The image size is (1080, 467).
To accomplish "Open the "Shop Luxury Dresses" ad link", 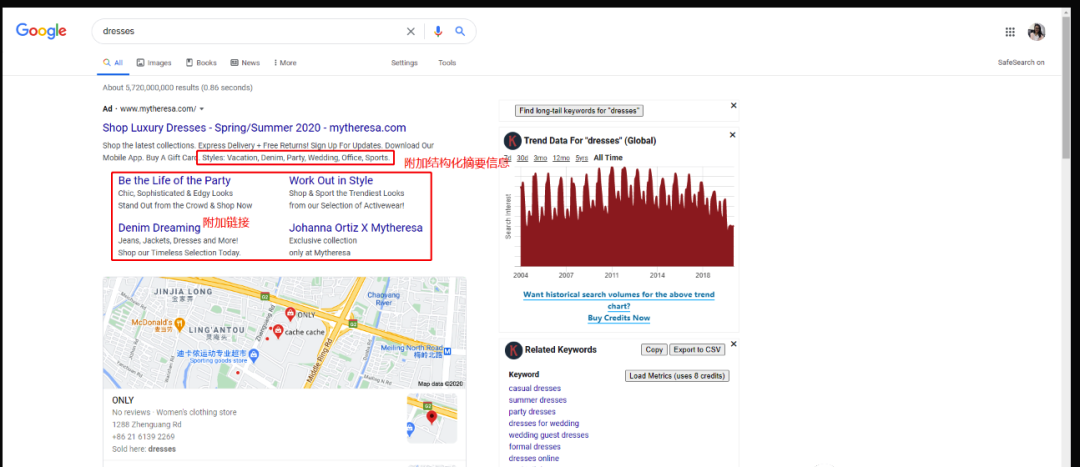I will coord(254,128).
